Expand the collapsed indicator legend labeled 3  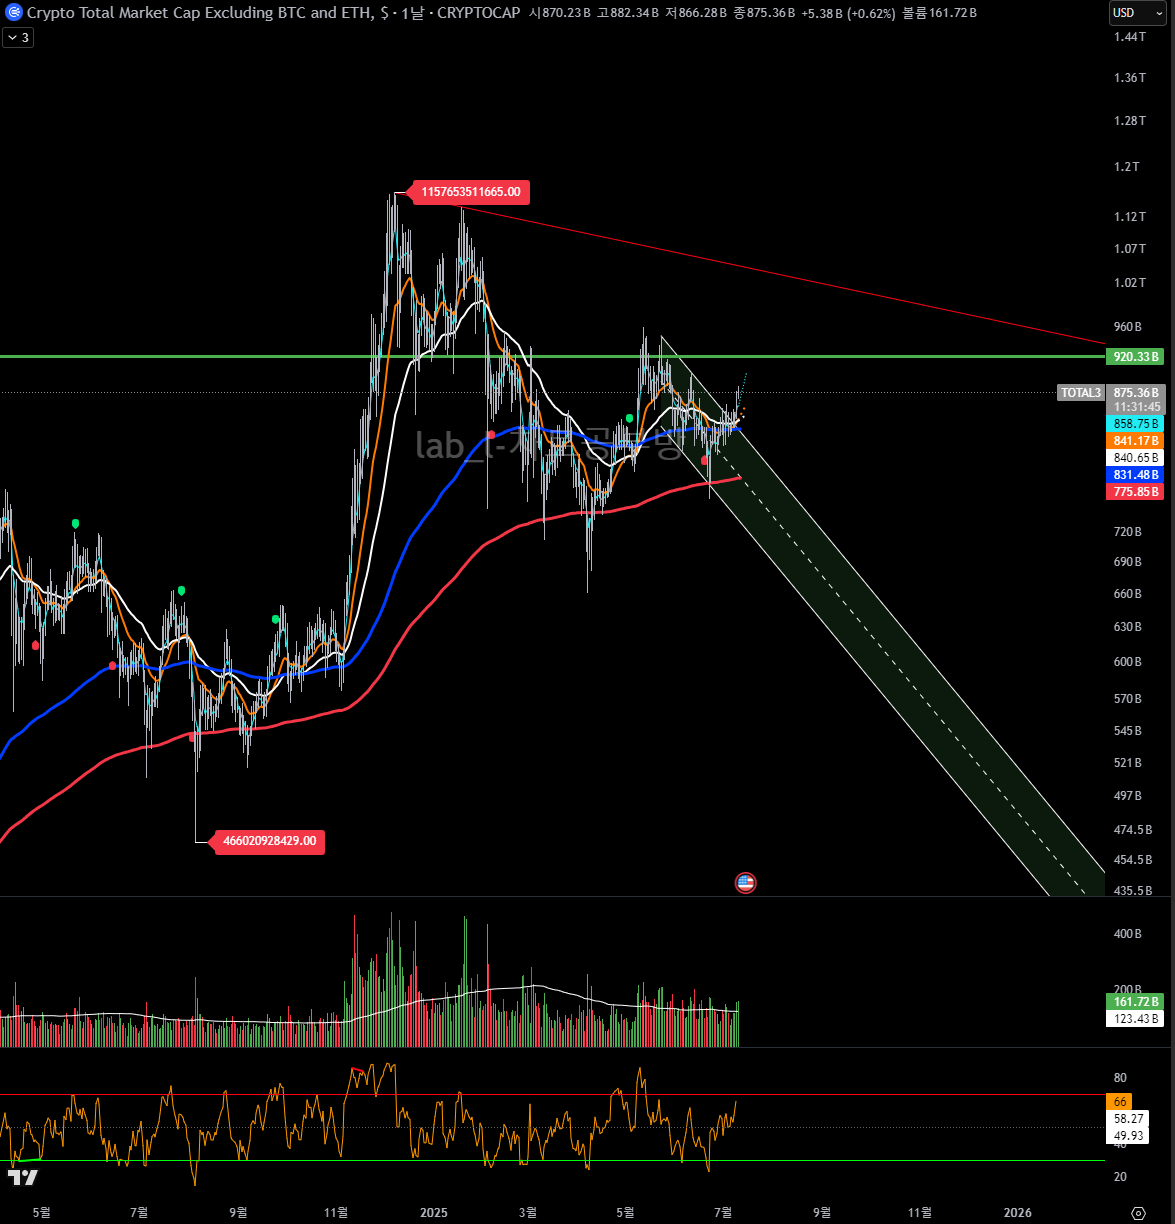19,37
